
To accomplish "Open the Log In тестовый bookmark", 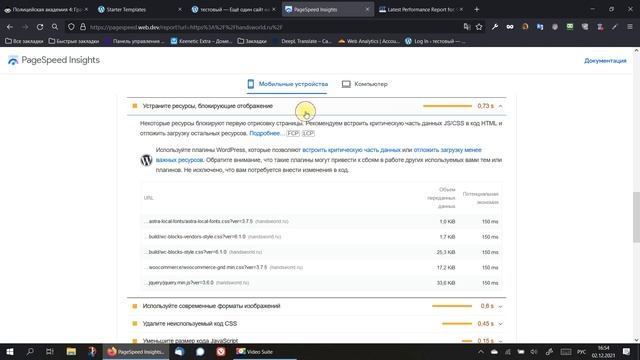I will point(435,41).
